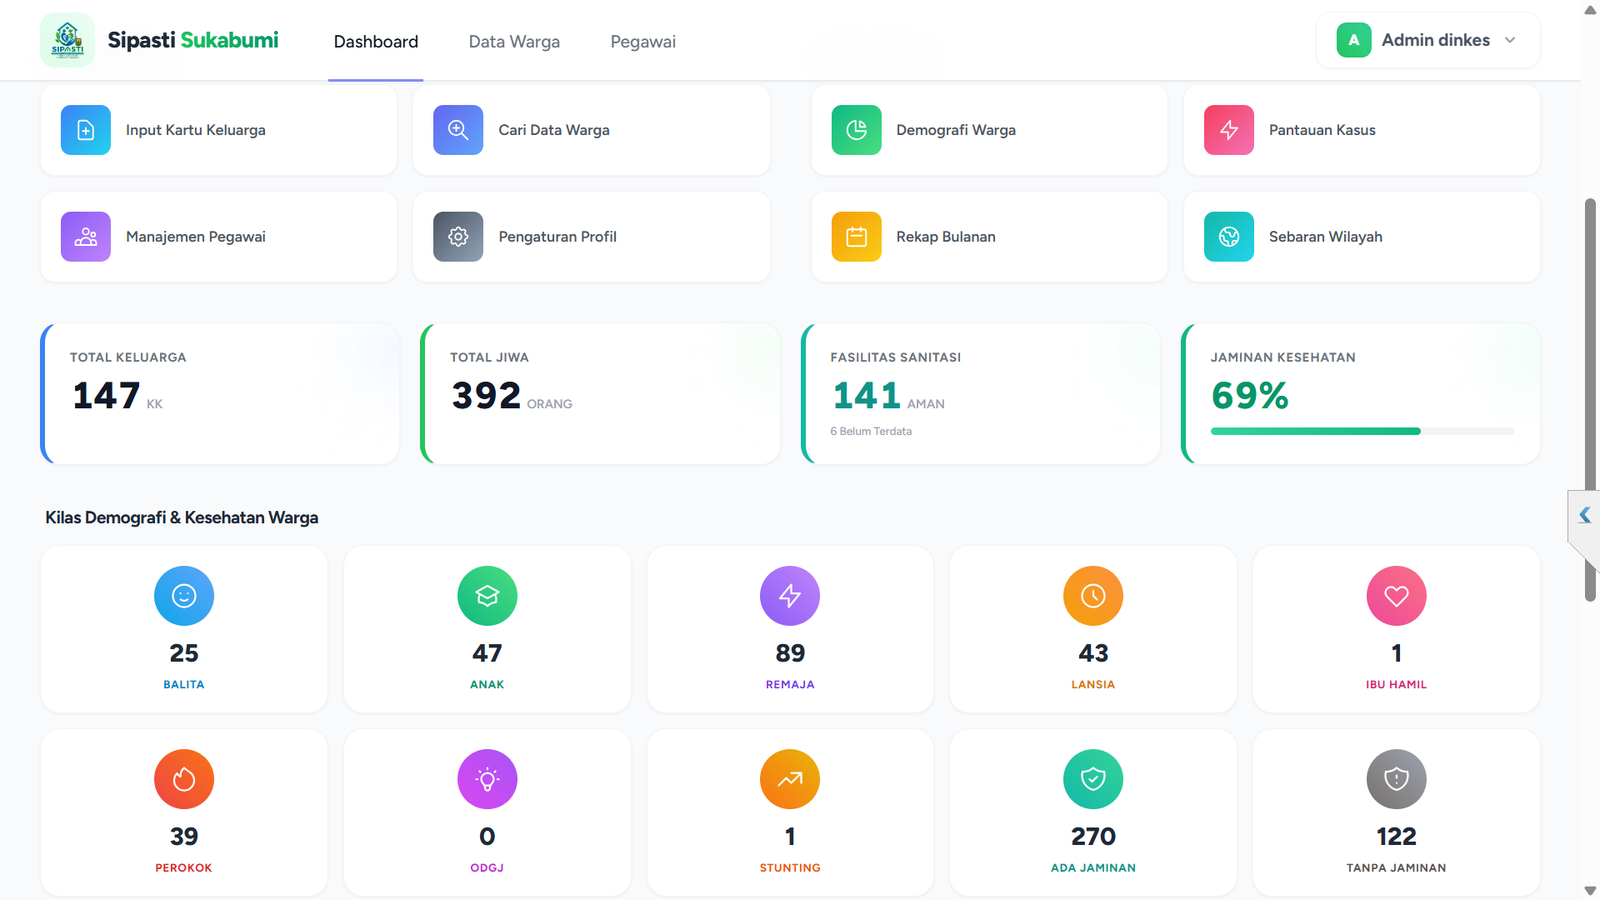Click the Ibu Hamil heart icon

[1396, 596]
